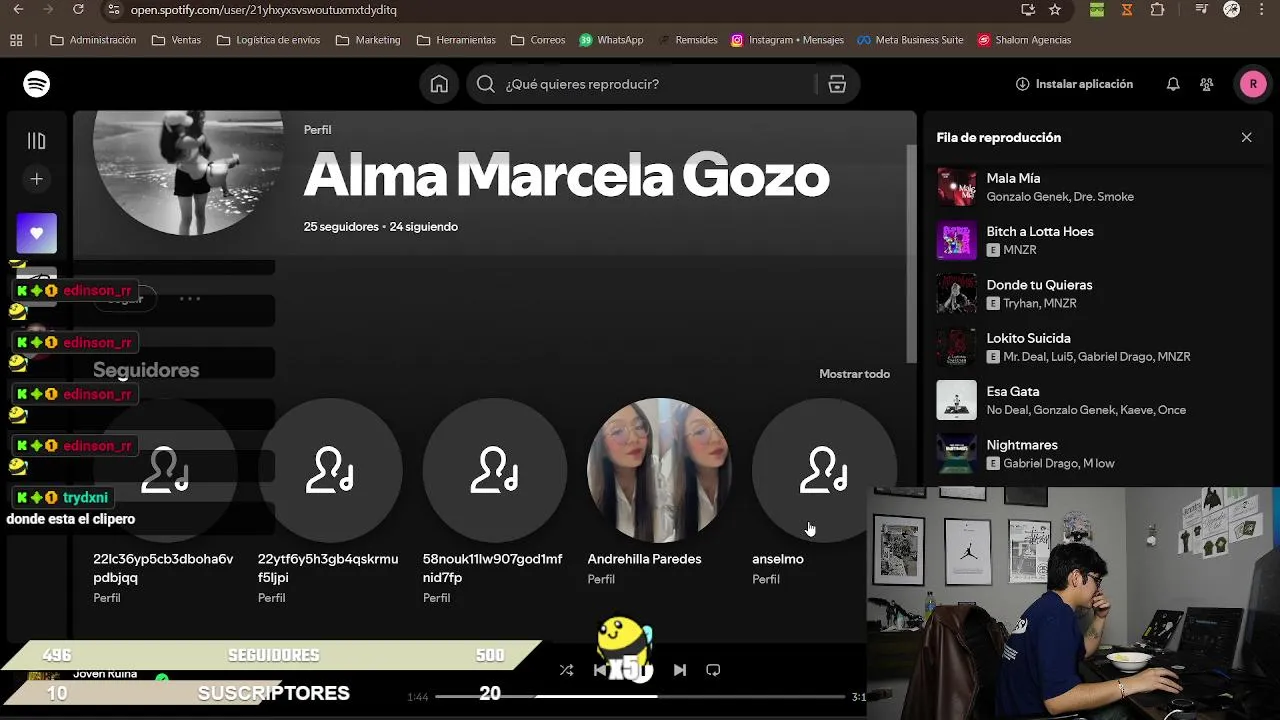Open '25 seguidores' link
Image resolution: width=1280 pixels, height=720 pixels.
[x=341, y=227]
